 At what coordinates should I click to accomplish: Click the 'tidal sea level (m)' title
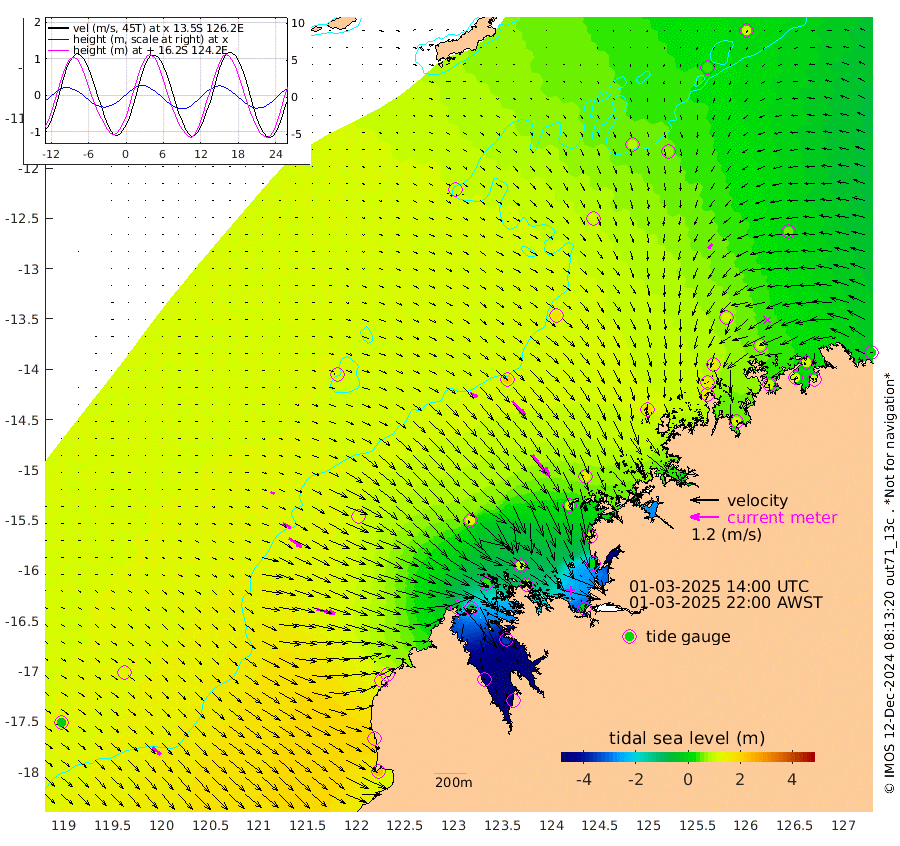point(687,738)
